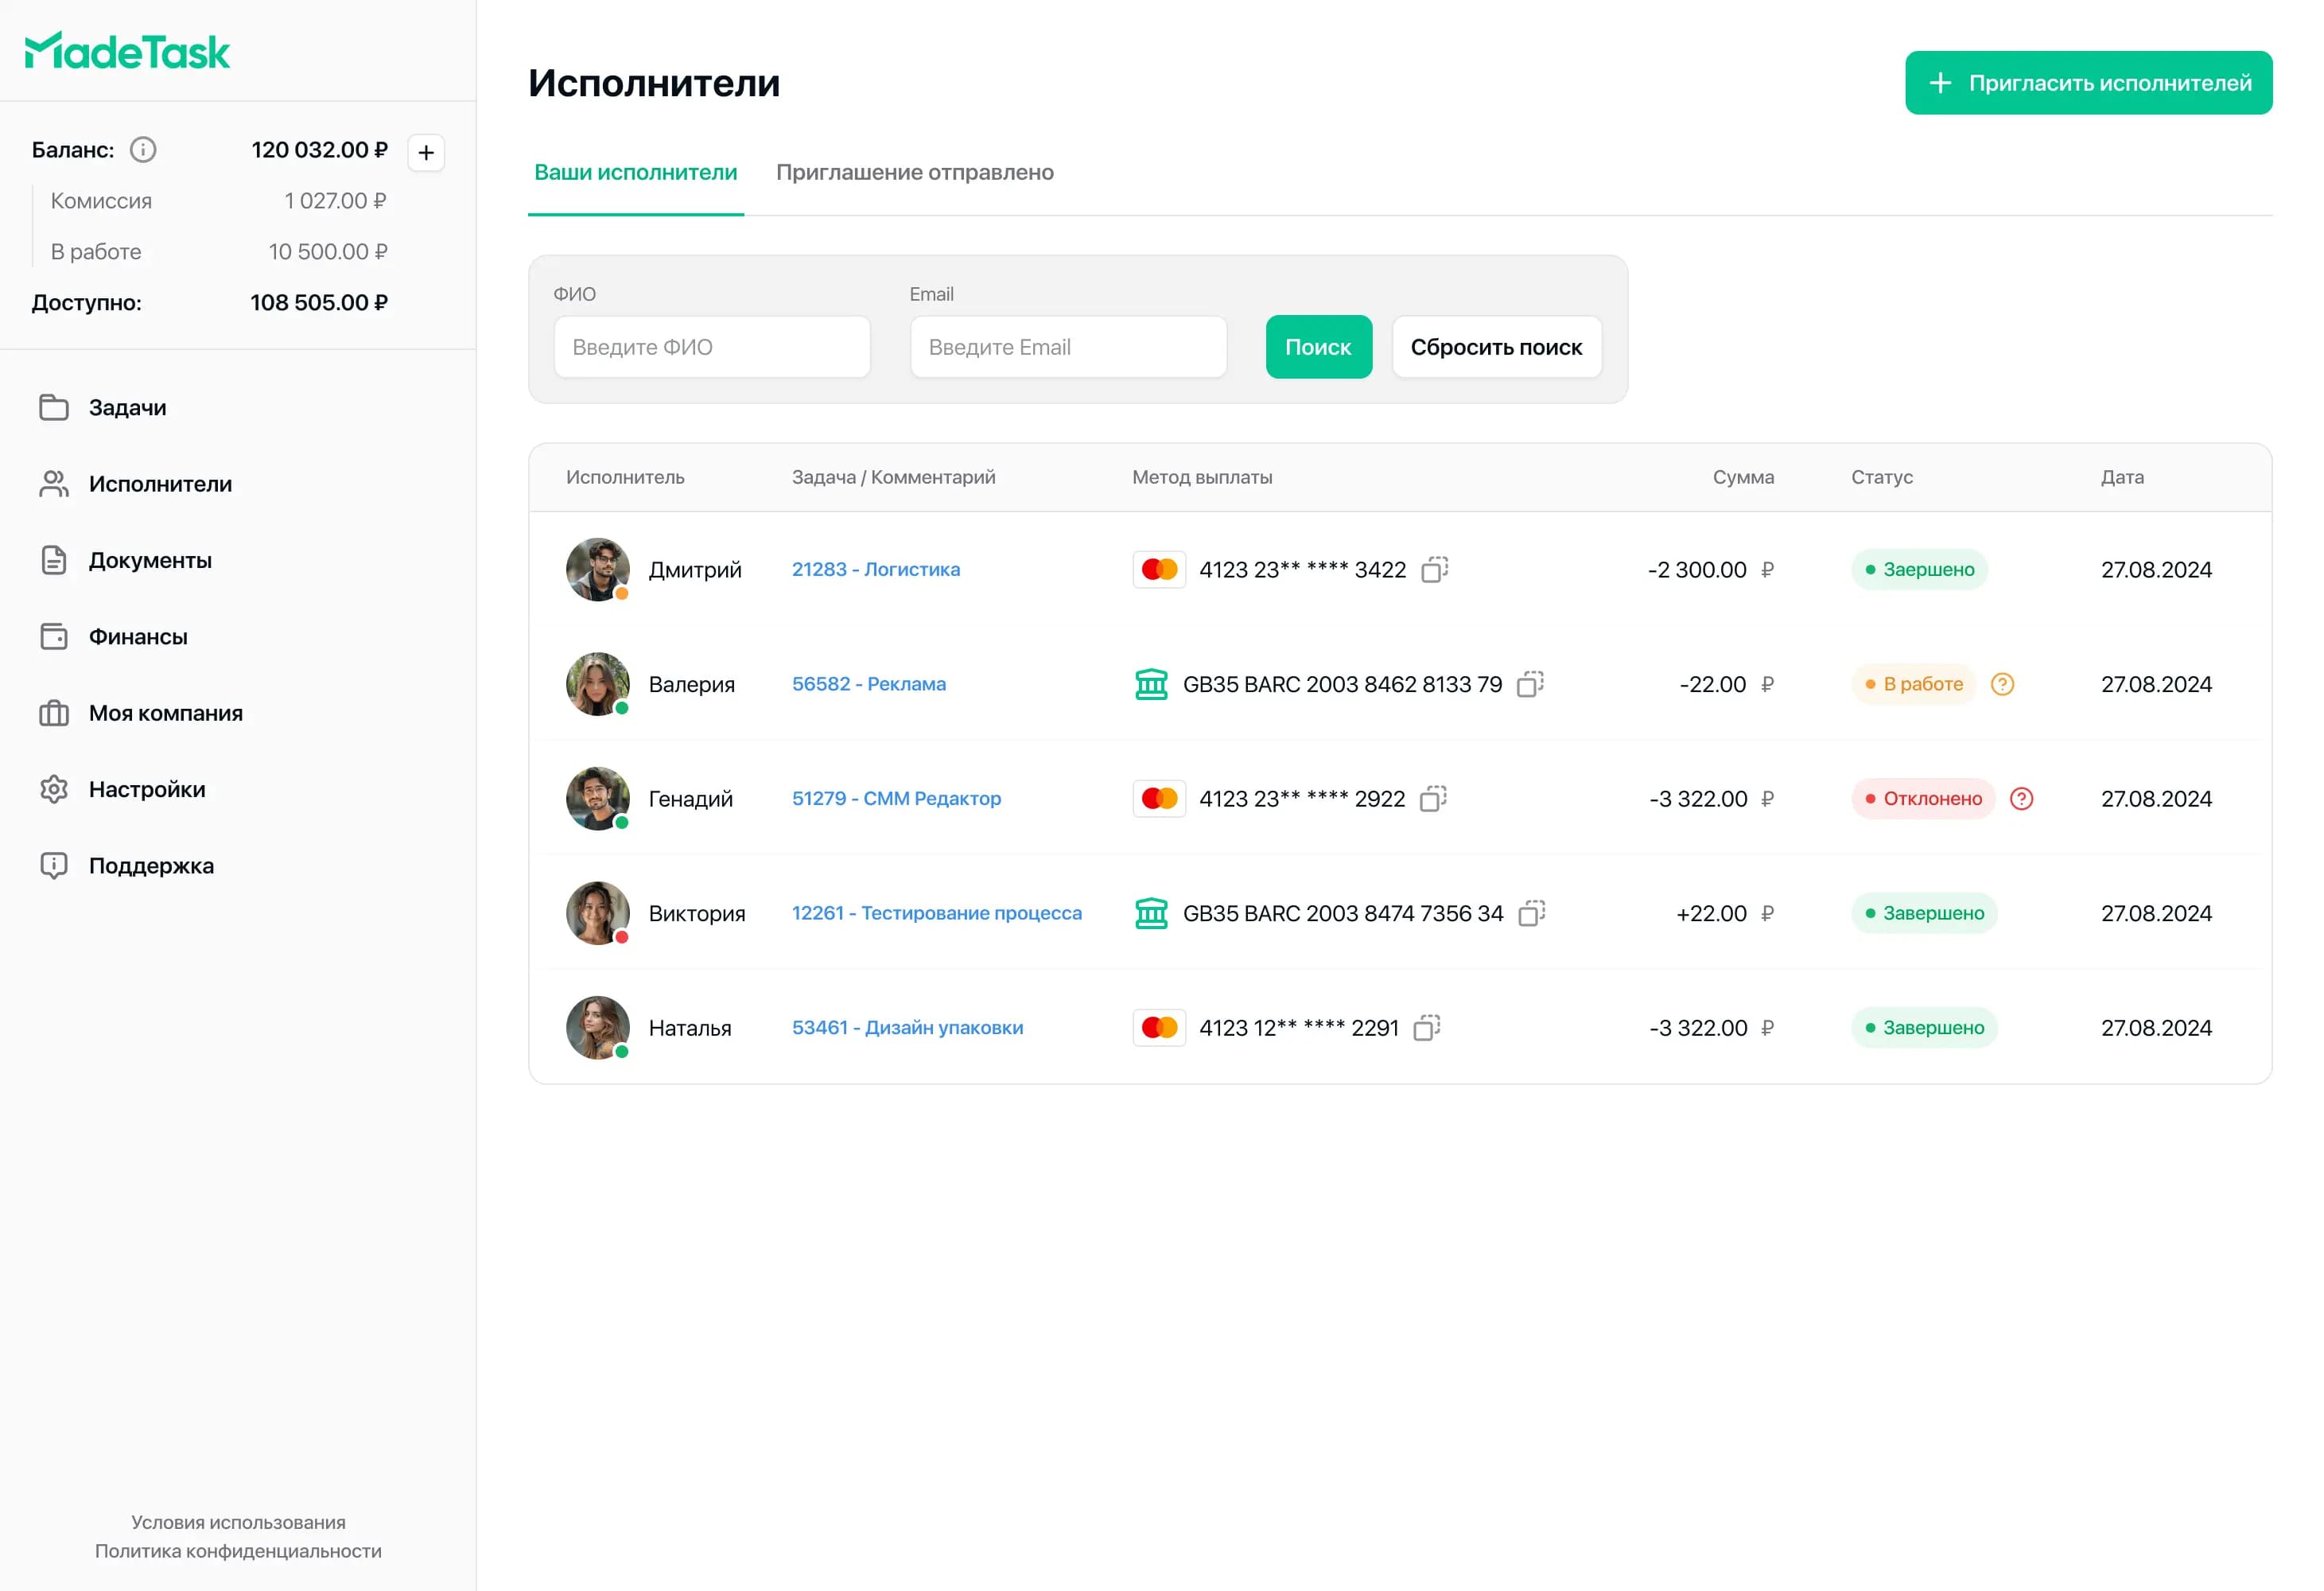Click Сбросить поиск button
The height and width of the screenshot is (1591, 2324).
(1496, 347)
